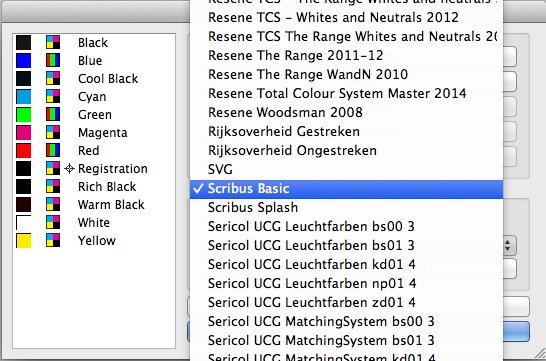This screenshot has width=546, height=361.
Task: Choose Sericol UCG Leuchtfarben bs00 3
Action: point(346,227)
